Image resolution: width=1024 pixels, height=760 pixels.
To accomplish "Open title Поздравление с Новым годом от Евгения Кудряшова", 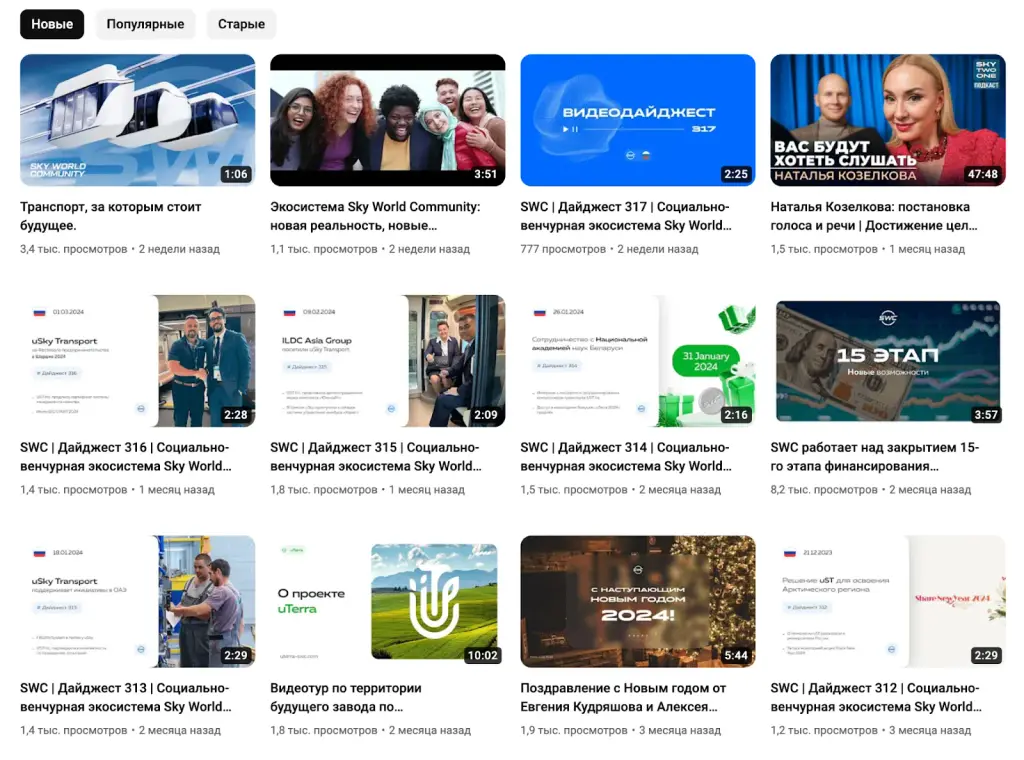I will pyautogui.click(x=623, y=697).
